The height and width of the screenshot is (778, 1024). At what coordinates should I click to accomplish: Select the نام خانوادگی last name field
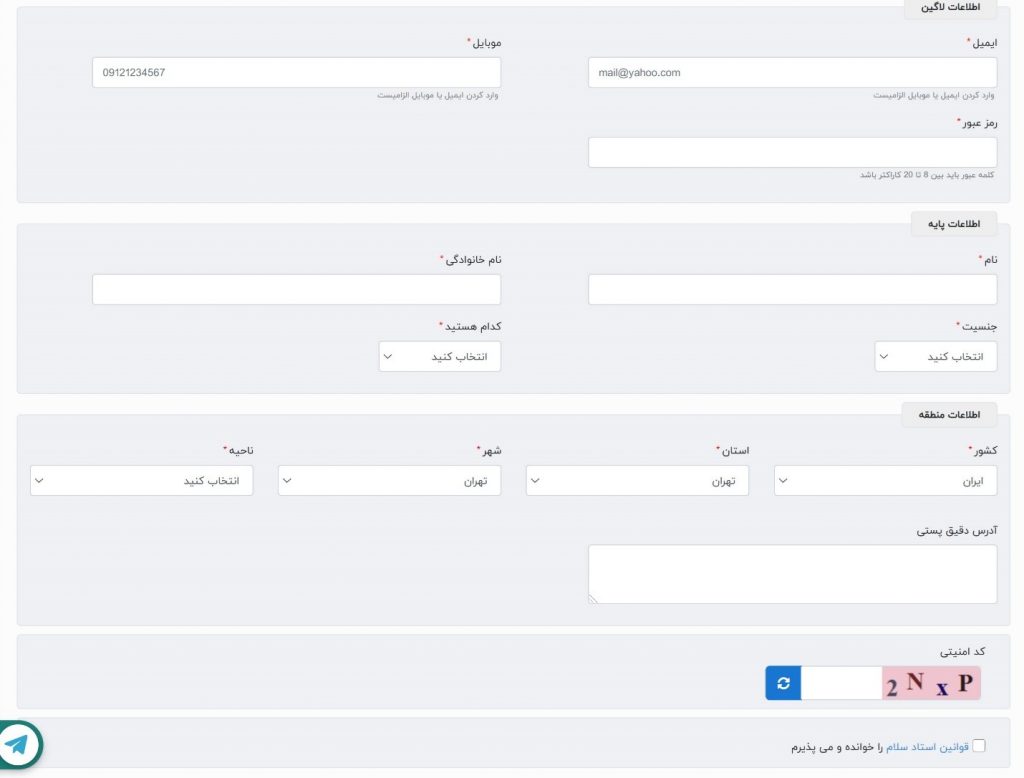pos(296,289)
